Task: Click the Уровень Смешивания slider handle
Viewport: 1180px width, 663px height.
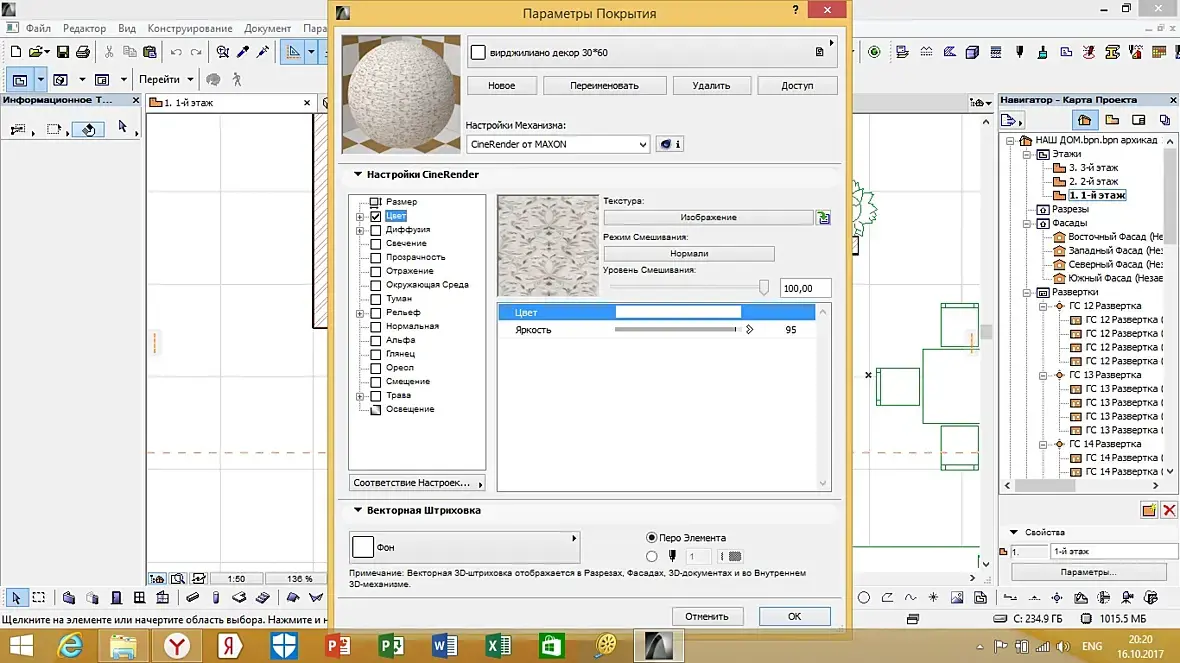Action: tap(764, 288)
